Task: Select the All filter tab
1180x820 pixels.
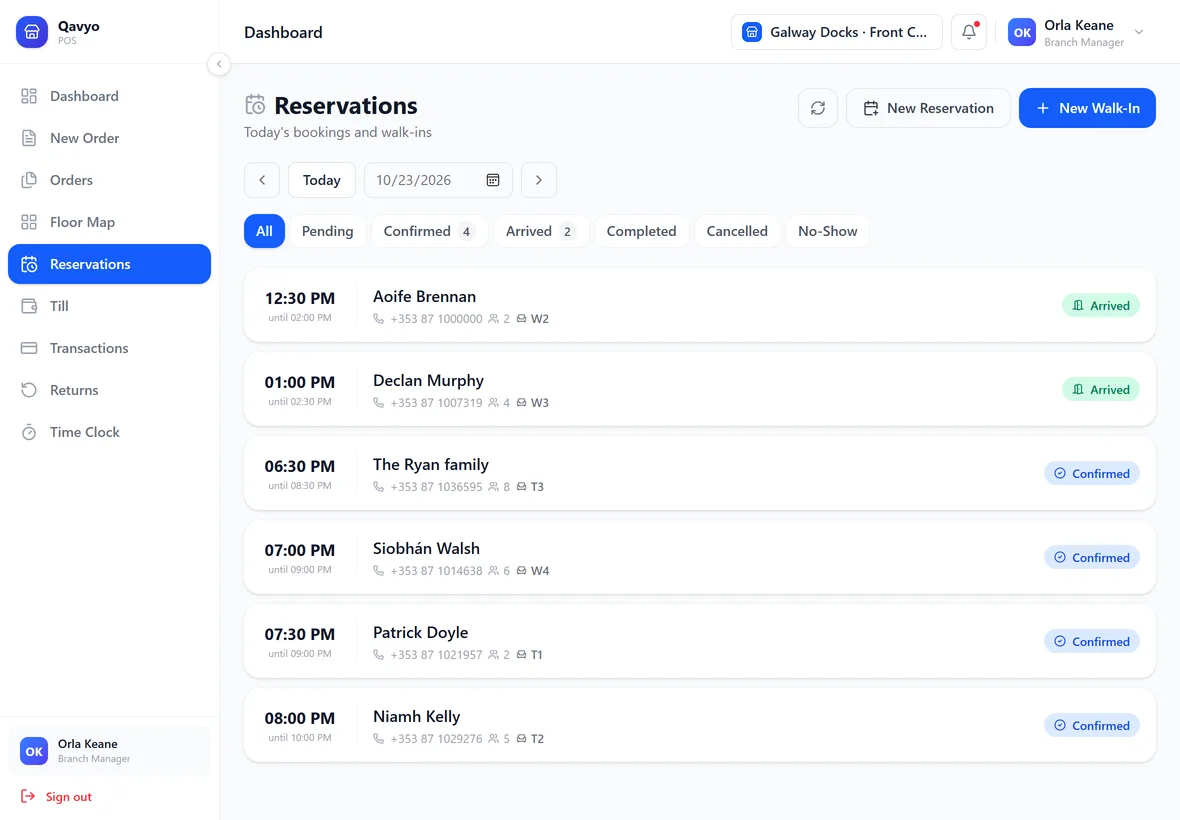Action: click(x=264, y=231)
